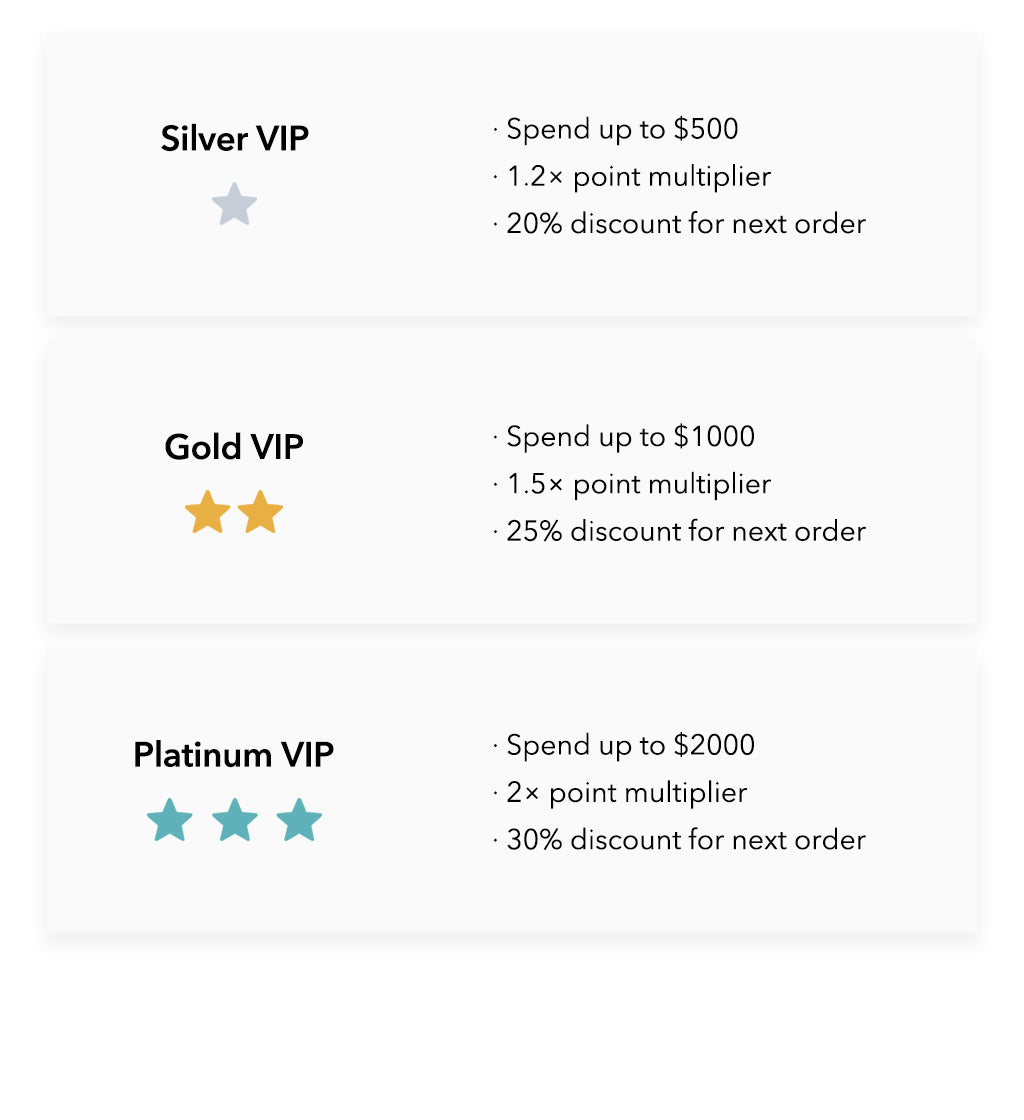Click the first teal Platinum star
Viewport: 1024px width, 1120px height.
tap(170, 820)
